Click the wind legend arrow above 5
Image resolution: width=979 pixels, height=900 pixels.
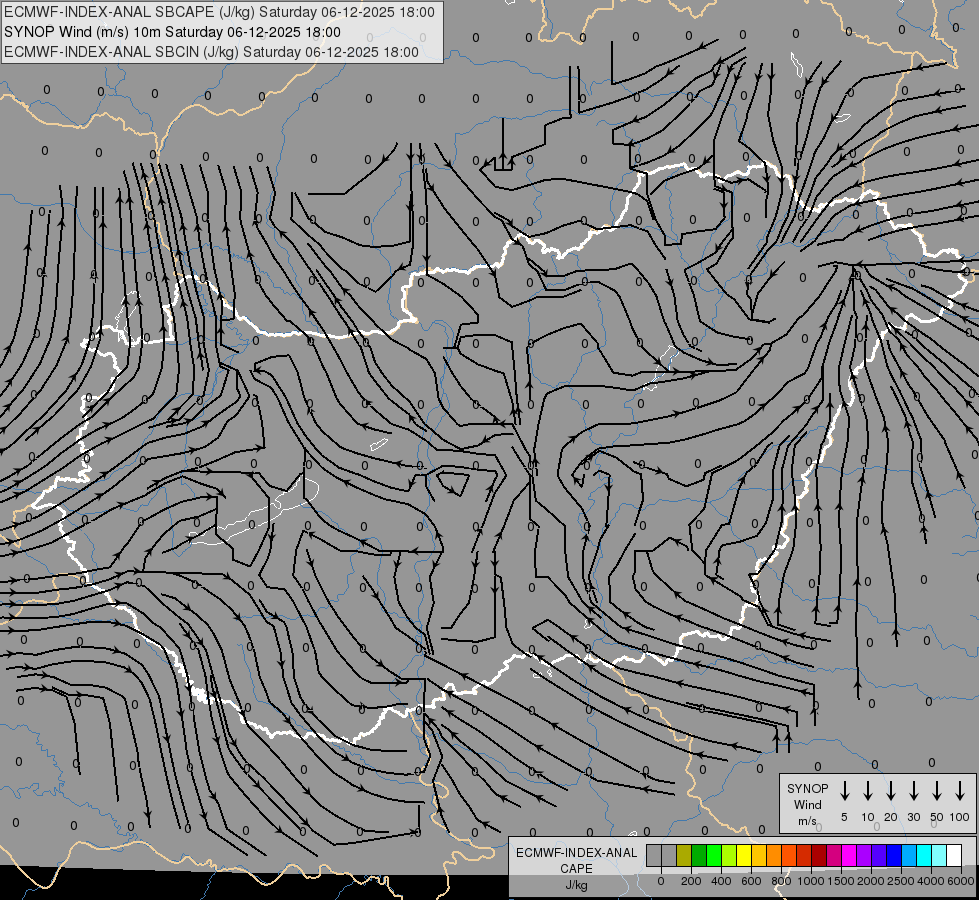click(x=845, y=791)
